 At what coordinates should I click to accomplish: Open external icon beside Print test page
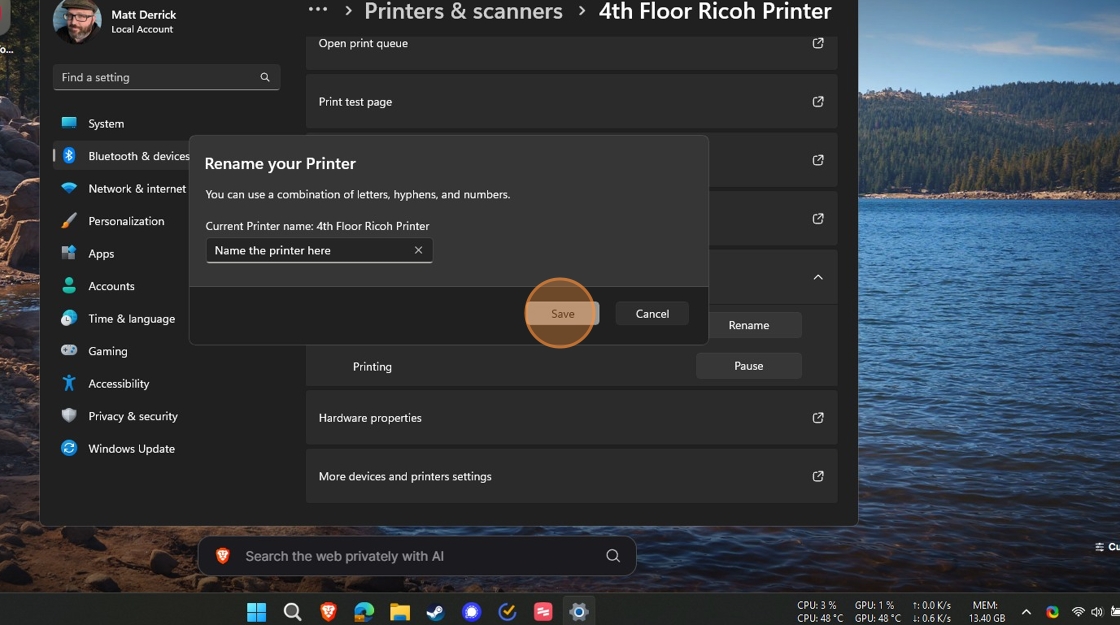pos(818,101)
